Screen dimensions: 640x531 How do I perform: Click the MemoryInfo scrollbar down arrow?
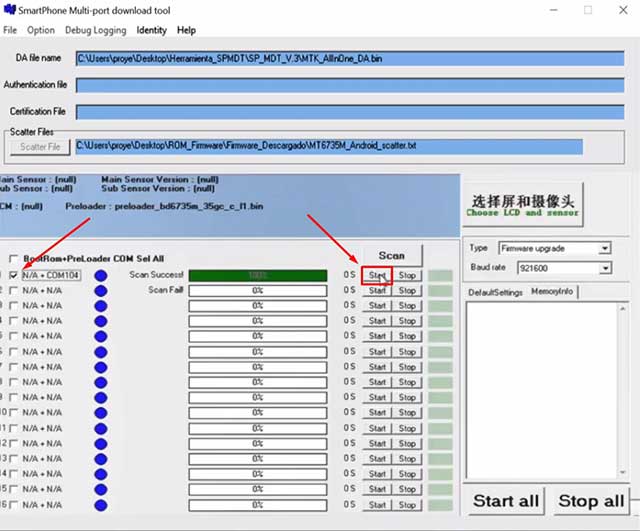click(x=622, y=473)
